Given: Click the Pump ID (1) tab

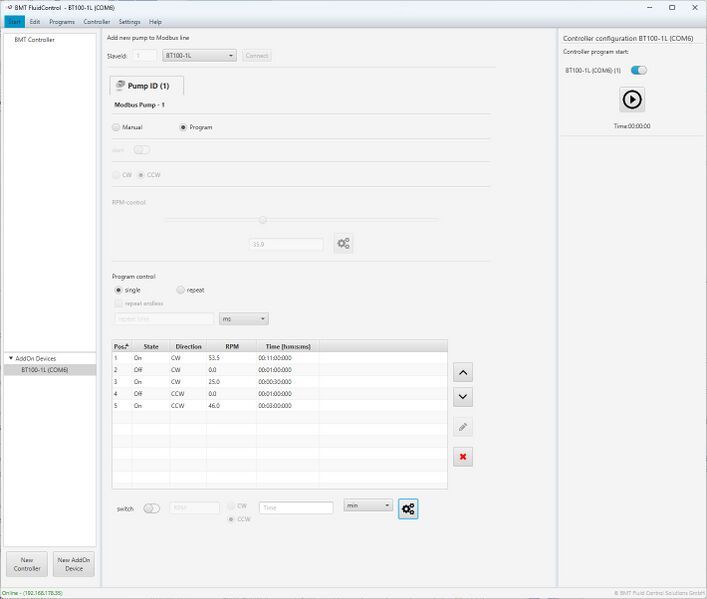Looking at the screenshot, I should pos(147,86).
